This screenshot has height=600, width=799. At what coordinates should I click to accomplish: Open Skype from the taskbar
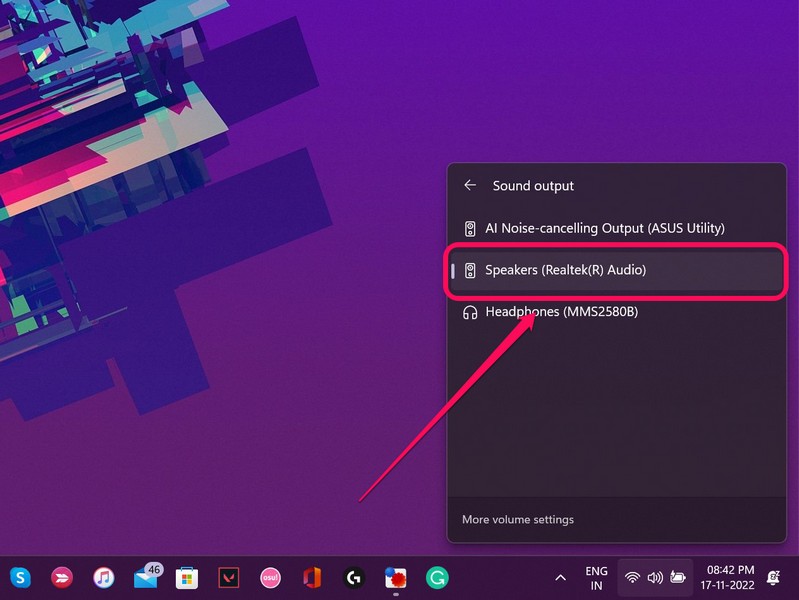(x=20, y=577)
